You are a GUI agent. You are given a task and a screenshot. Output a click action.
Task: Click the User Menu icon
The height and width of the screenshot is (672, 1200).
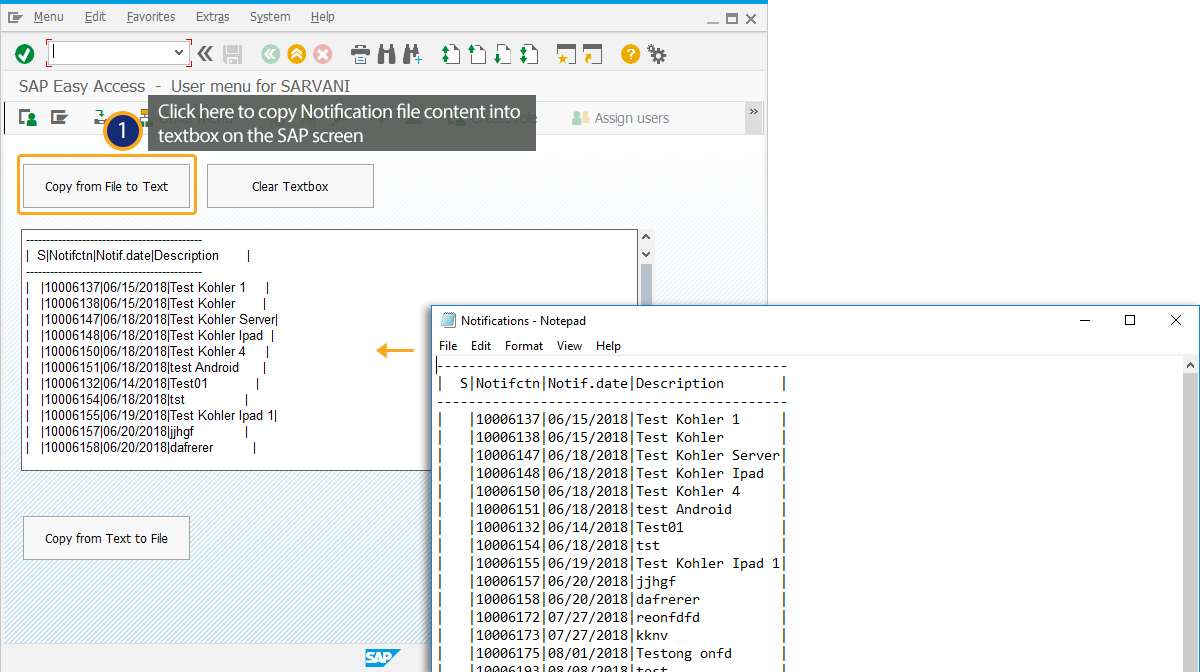pyautogui.click(x=28, y=118)
